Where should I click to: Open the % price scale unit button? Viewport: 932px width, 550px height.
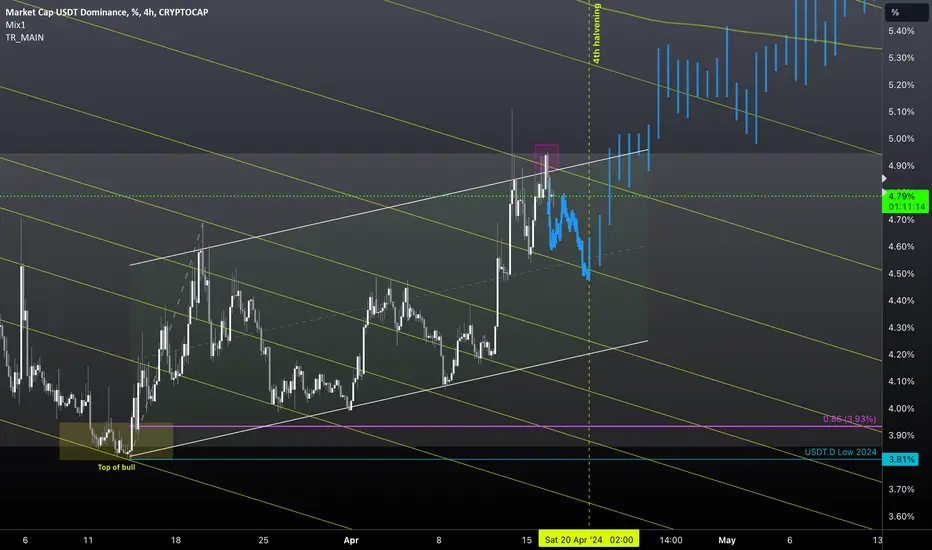coord(905,12)
